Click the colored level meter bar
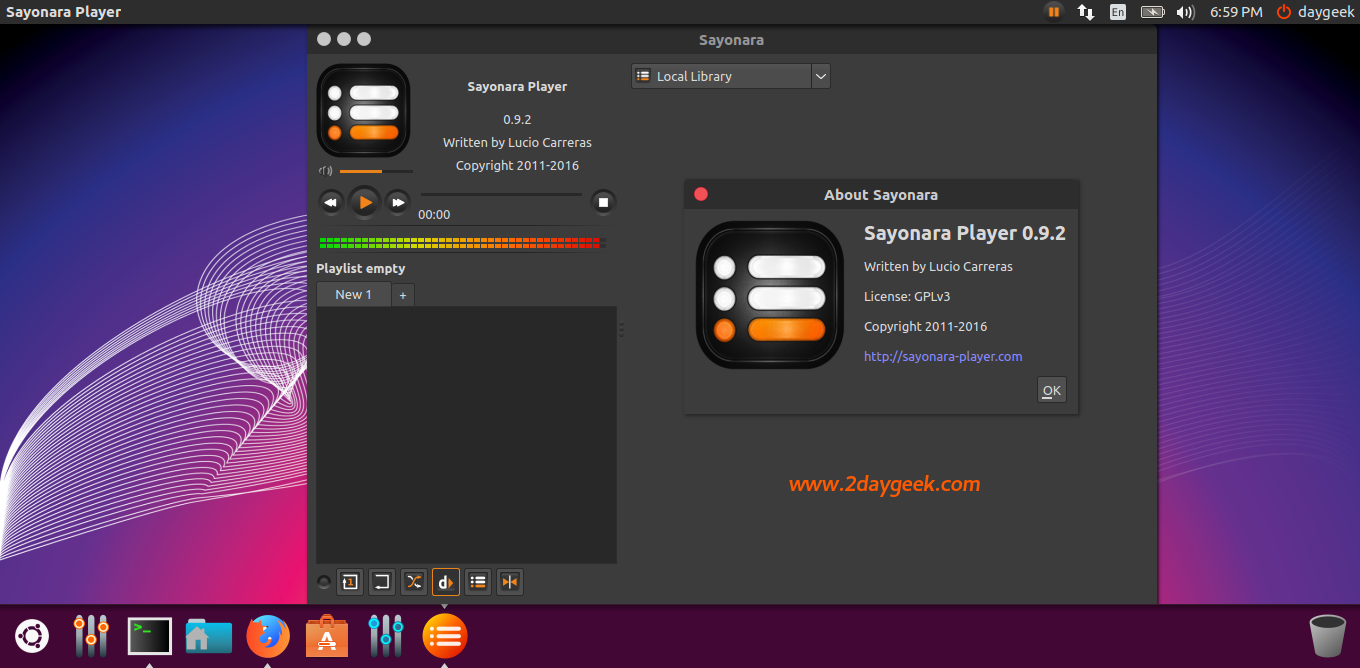This screenshot has height=668, width=1360. click(x=461, y=242)
